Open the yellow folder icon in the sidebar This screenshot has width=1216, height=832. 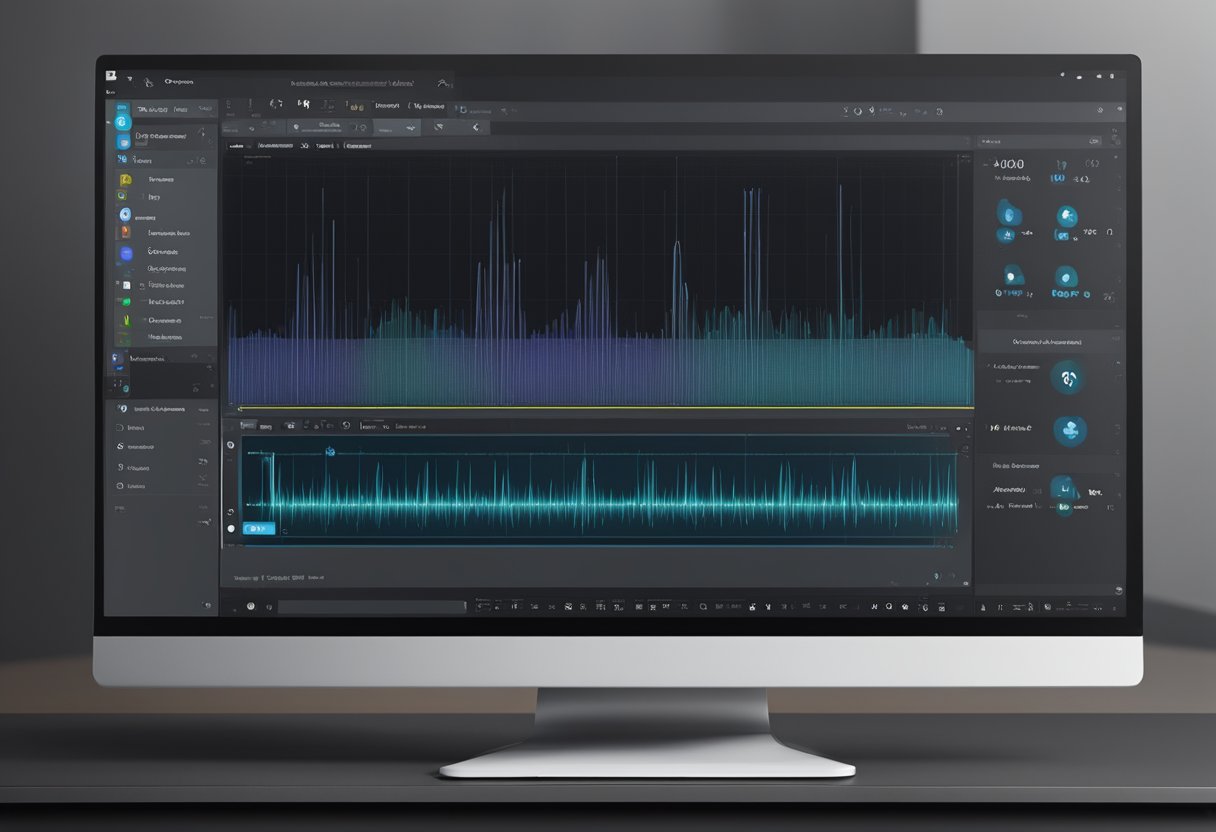(124, 178)
